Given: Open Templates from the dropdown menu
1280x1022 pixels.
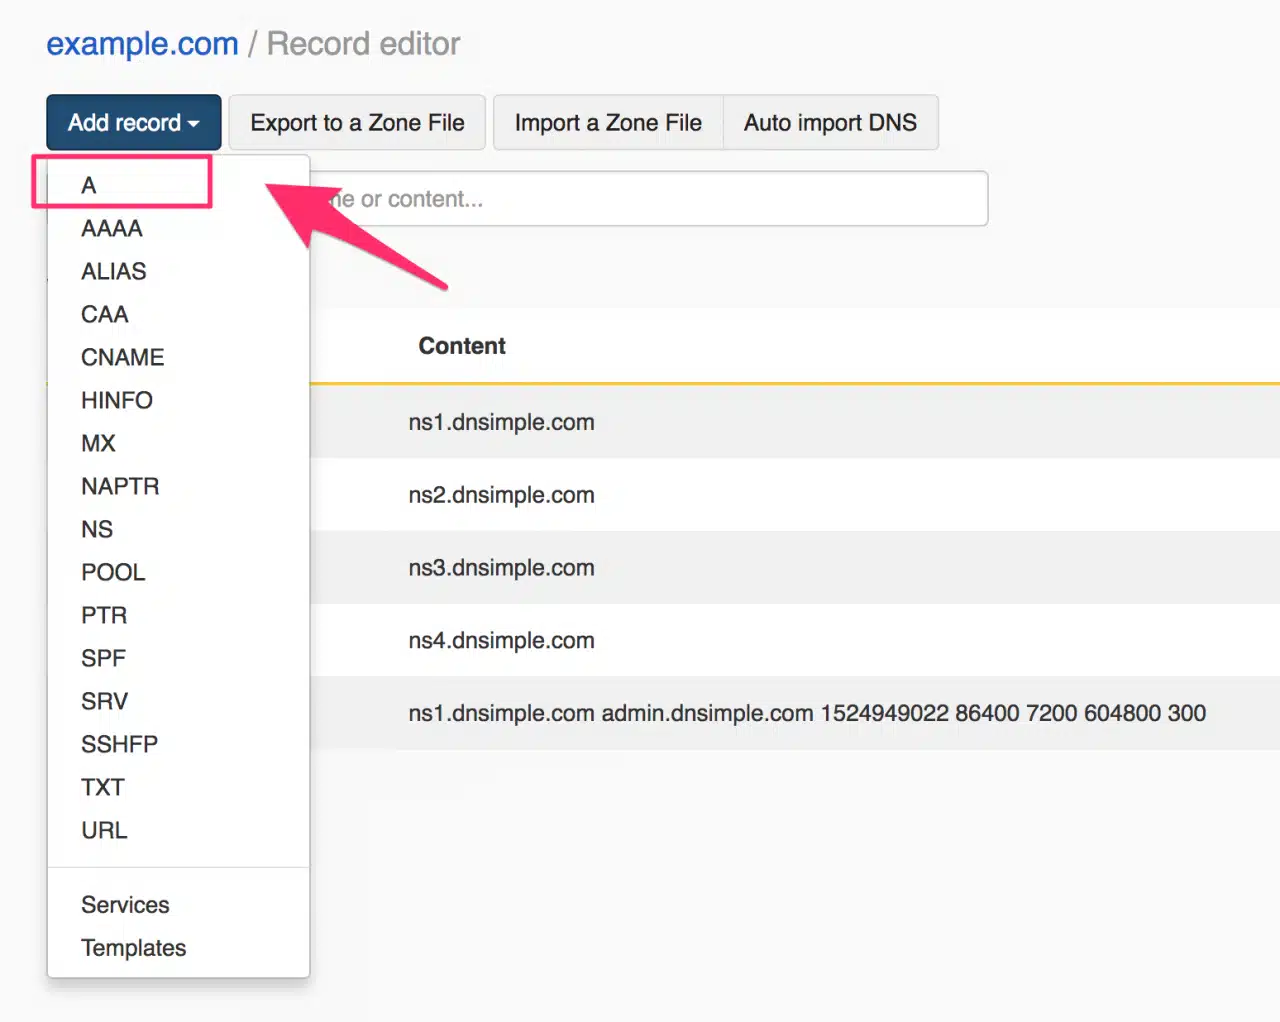Looking at the screenshot, I should [178, 948].
